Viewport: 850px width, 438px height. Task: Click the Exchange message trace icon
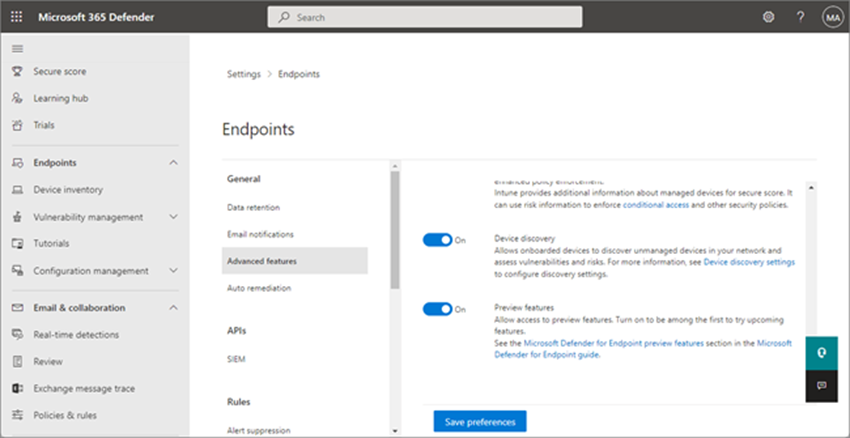(x=17, y=389)
